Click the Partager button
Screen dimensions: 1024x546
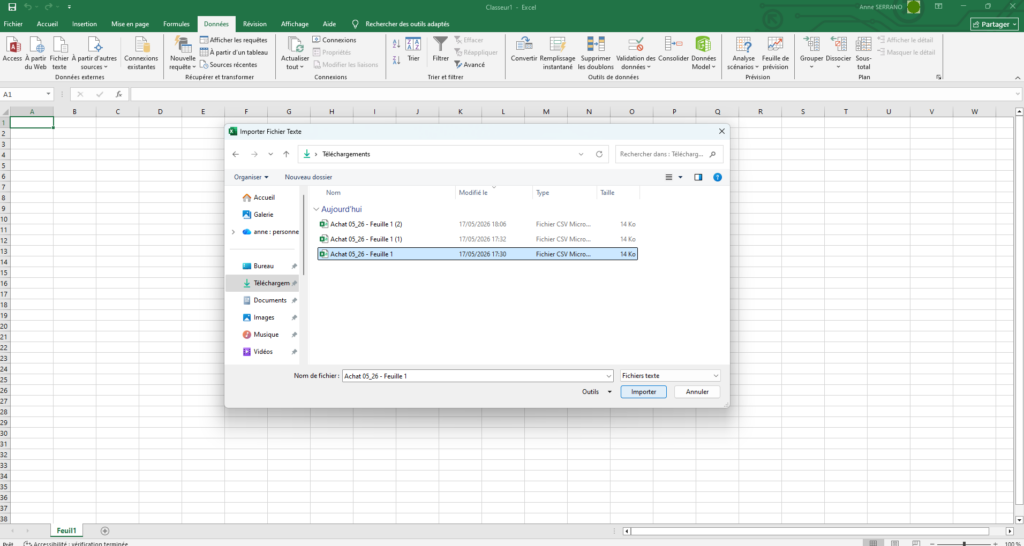click(994, 24)
